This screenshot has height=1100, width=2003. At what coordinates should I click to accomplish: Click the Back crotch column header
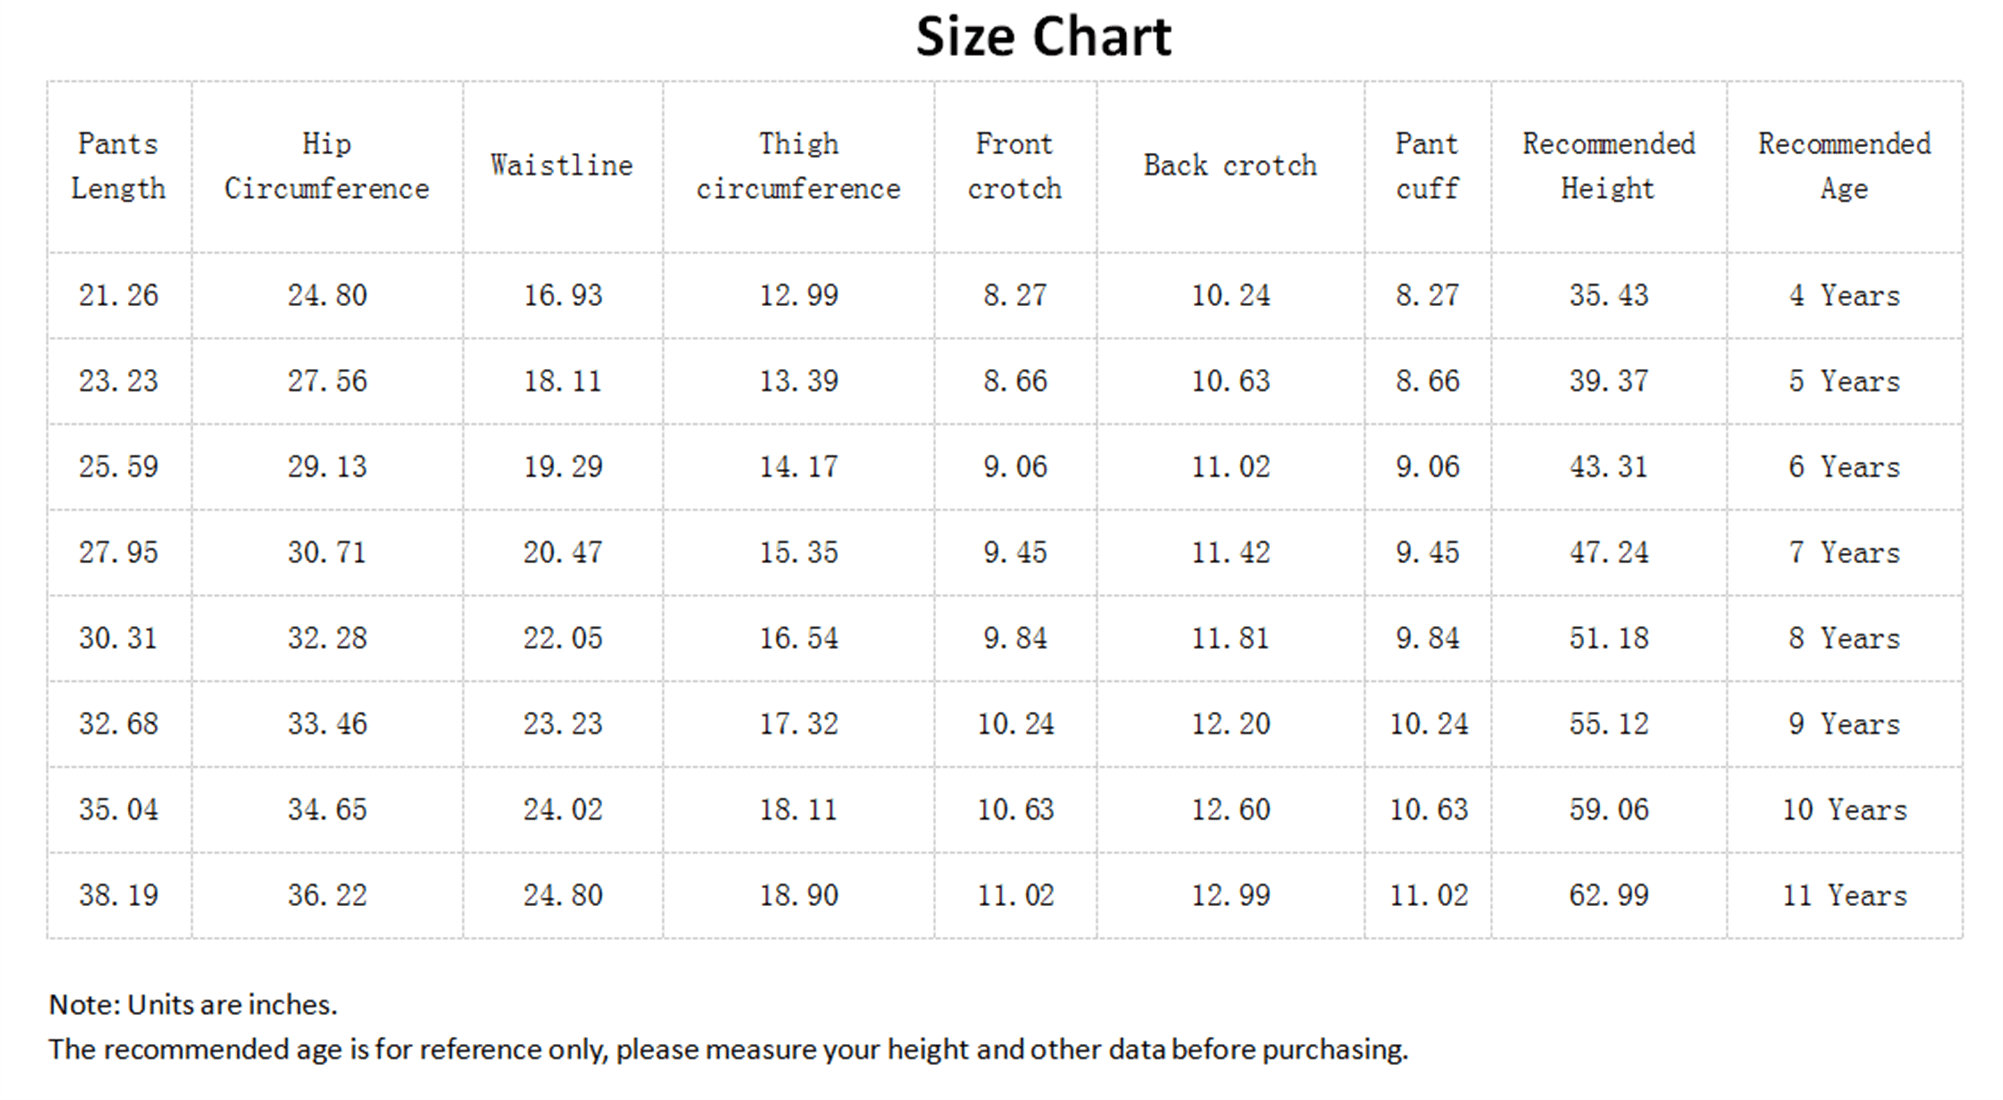pos(1230,166)
